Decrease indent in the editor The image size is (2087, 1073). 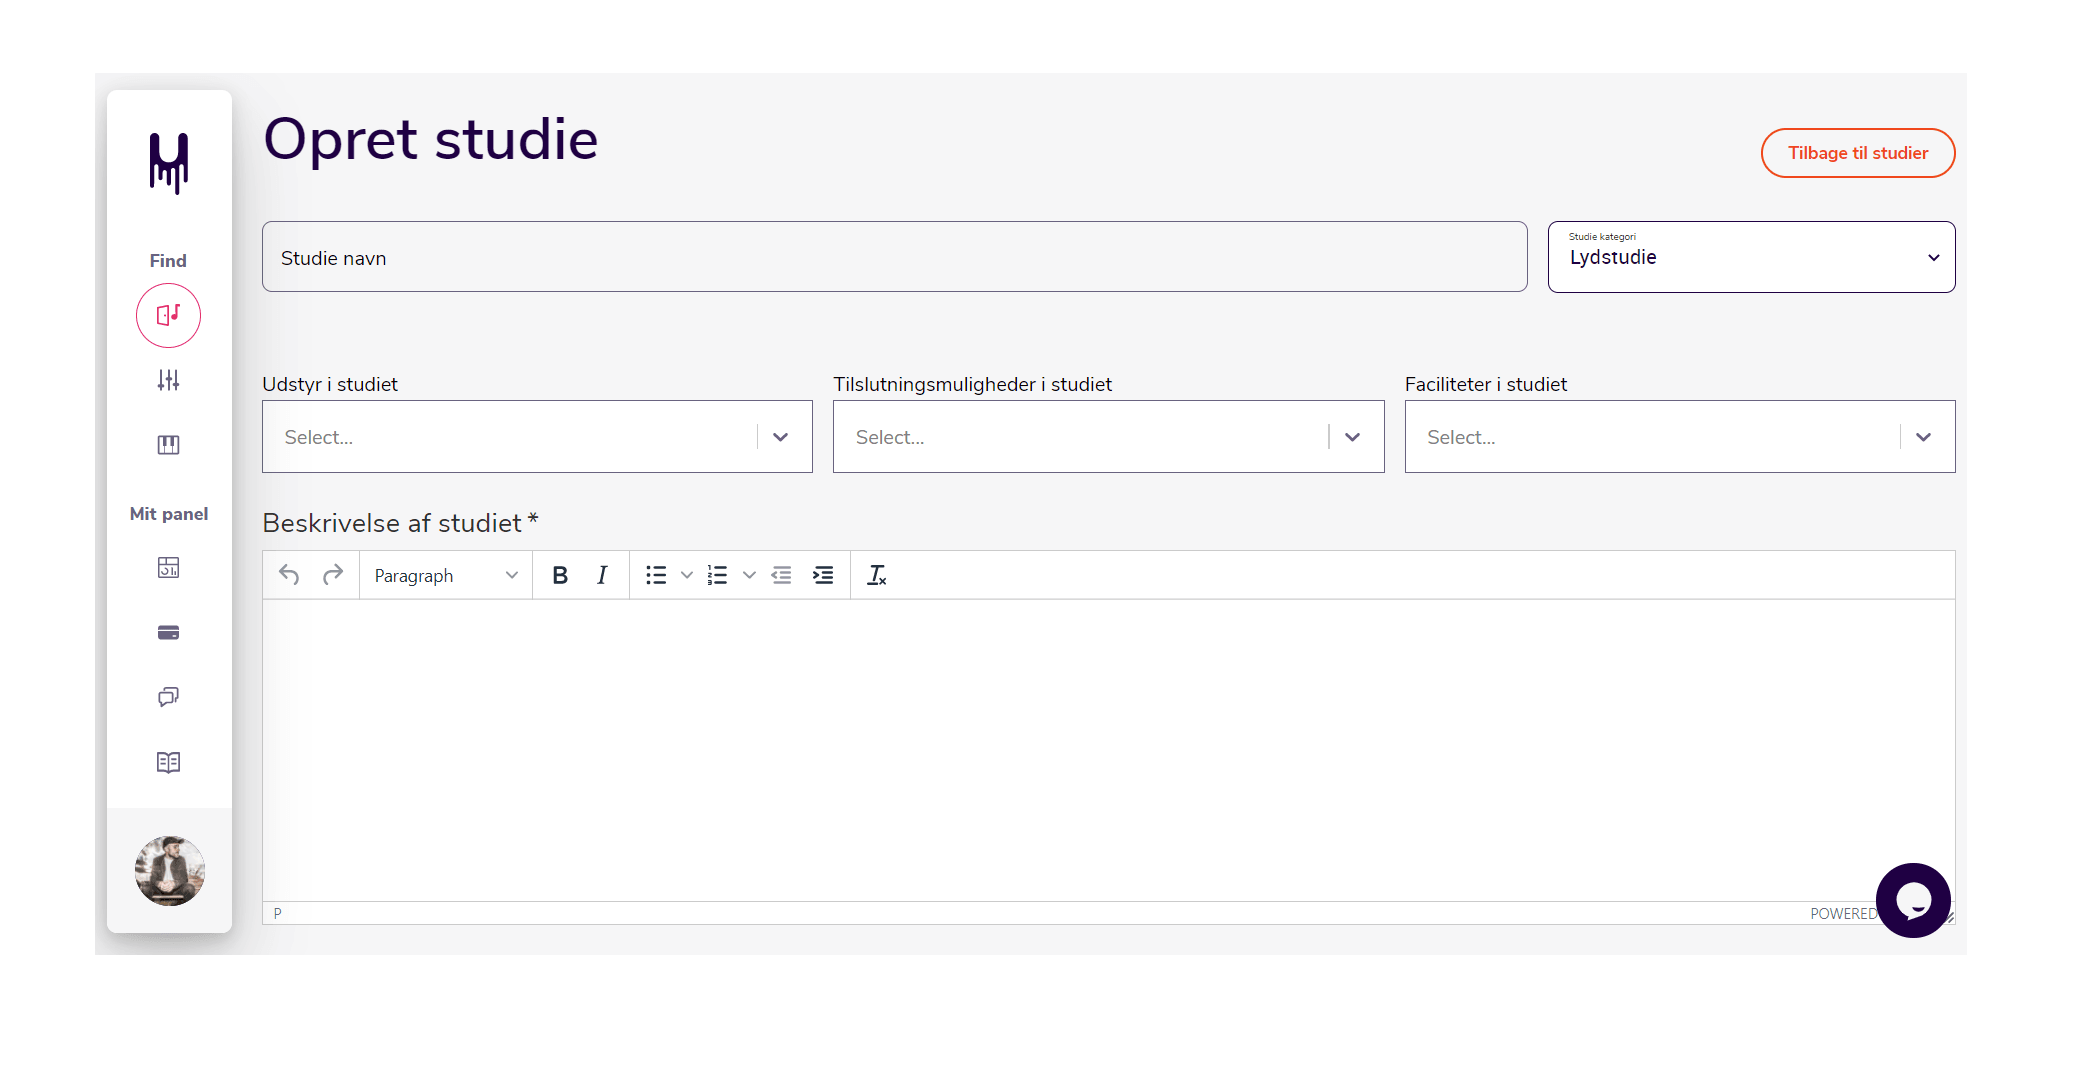(781, 575)
